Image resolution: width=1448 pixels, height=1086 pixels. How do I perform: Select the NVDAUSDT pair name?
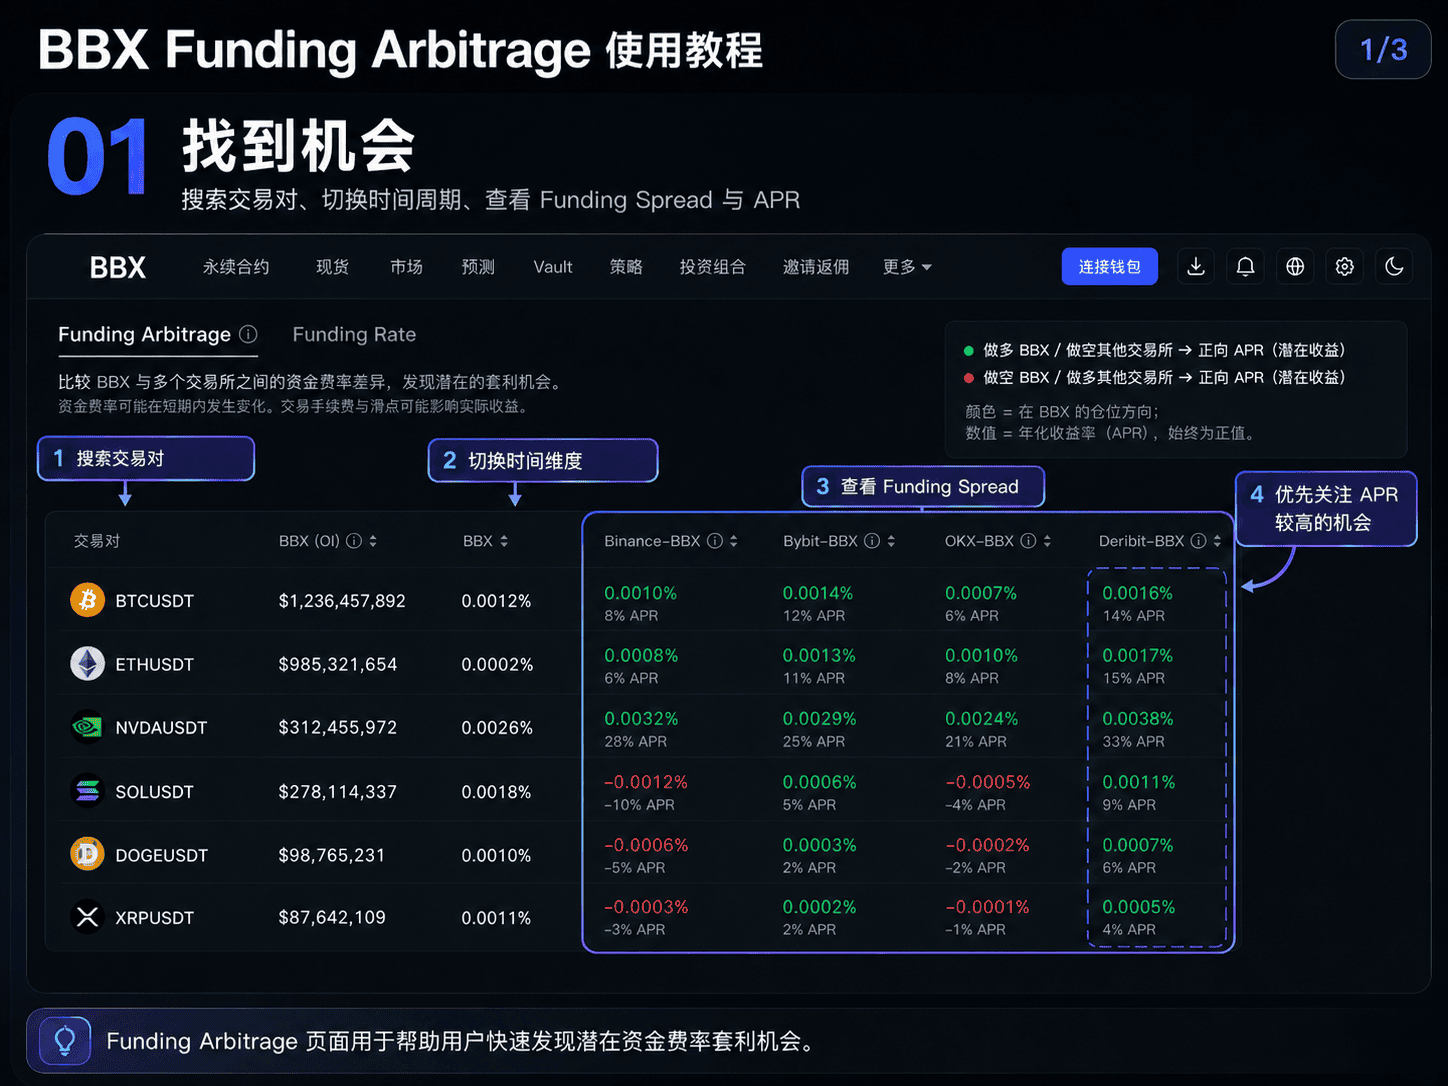[x=161, y=728]
